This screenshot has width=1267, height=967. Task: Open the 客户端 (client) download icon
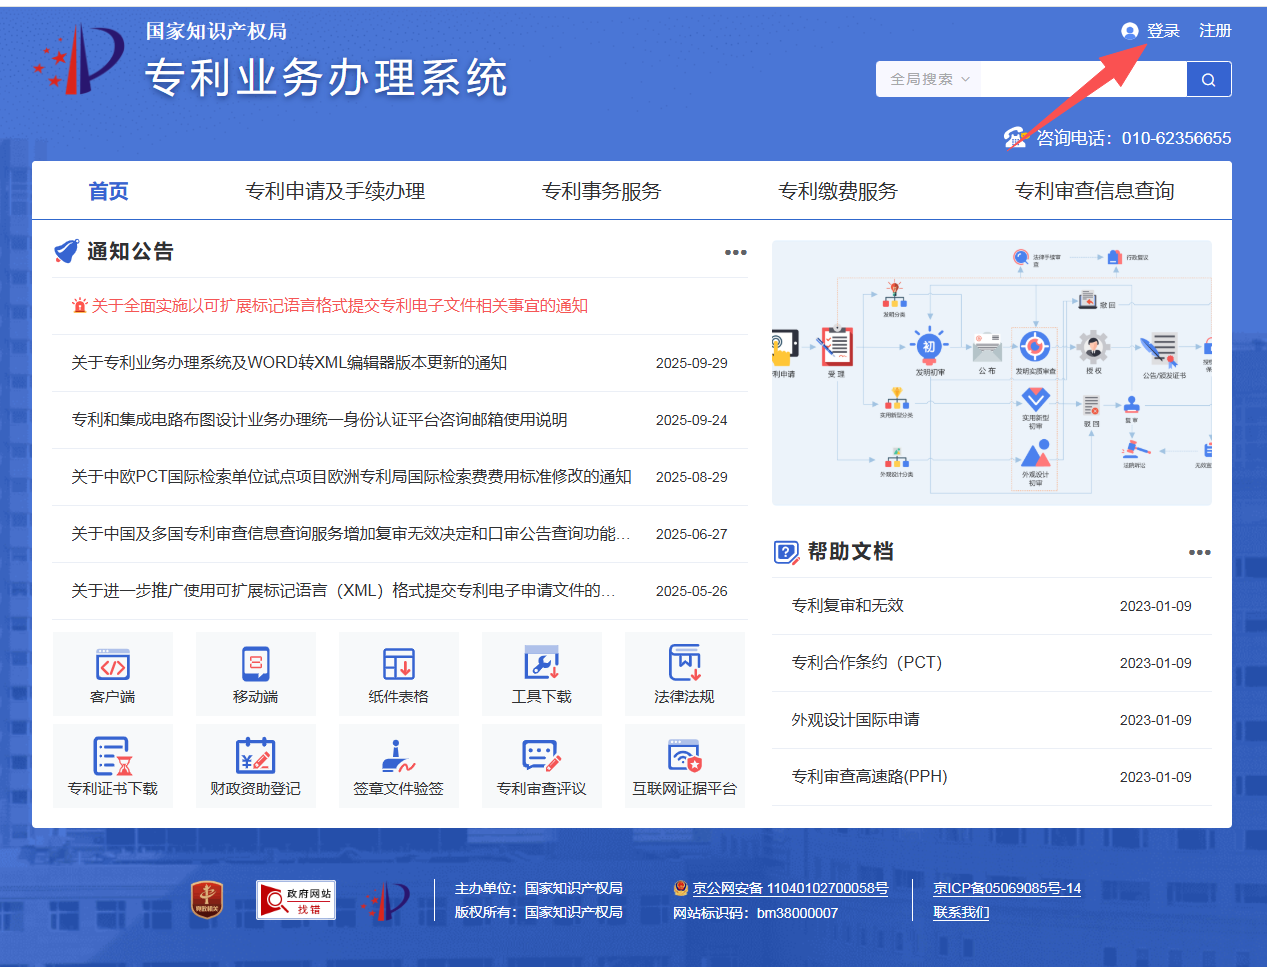[x=113, y=672]
